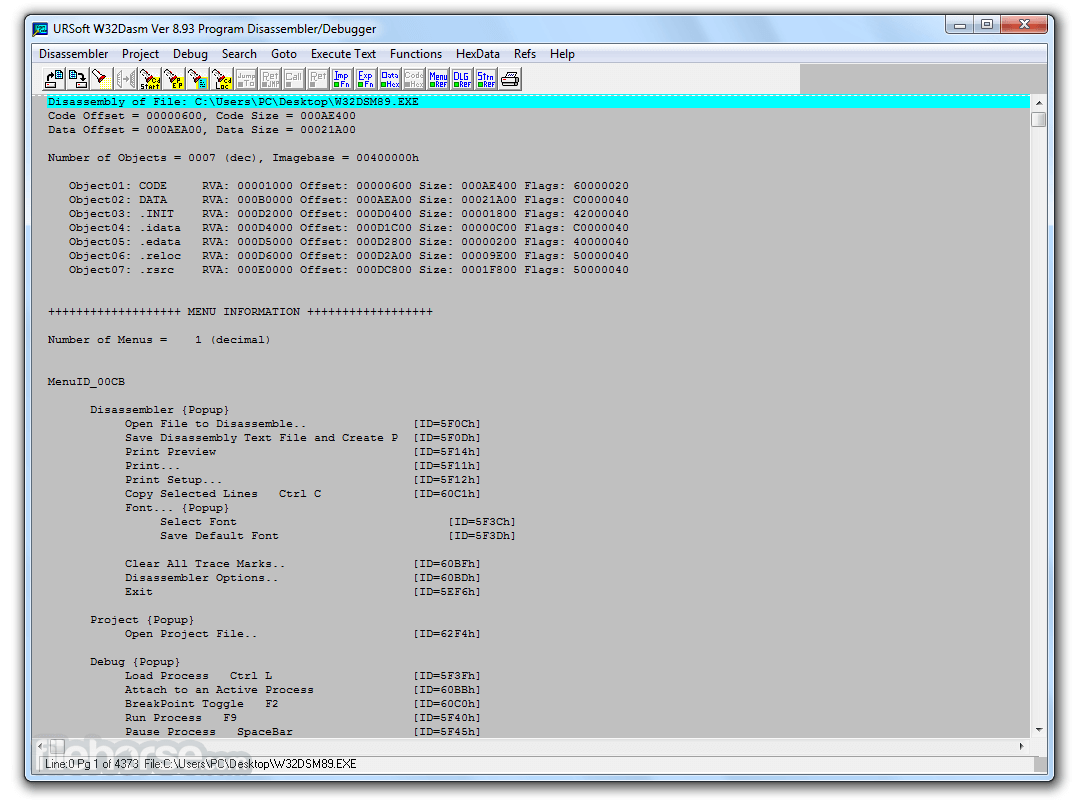Open the Disassembler menu
Image resolution: width=1079 pixels, height=806 pixels.
coord(74,54)
